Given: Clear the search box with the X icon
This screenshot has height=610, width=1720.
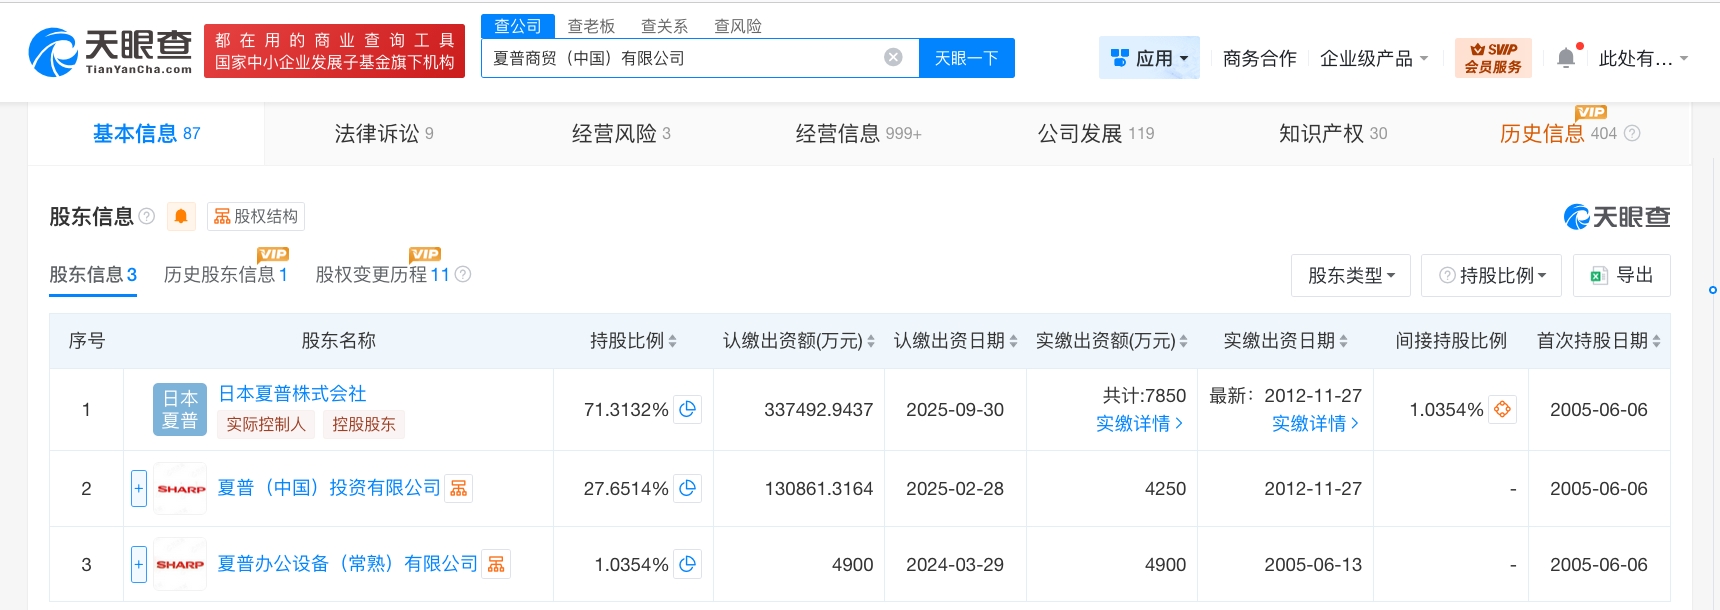Looking at the screenshot, I should (x=893, y=58).
